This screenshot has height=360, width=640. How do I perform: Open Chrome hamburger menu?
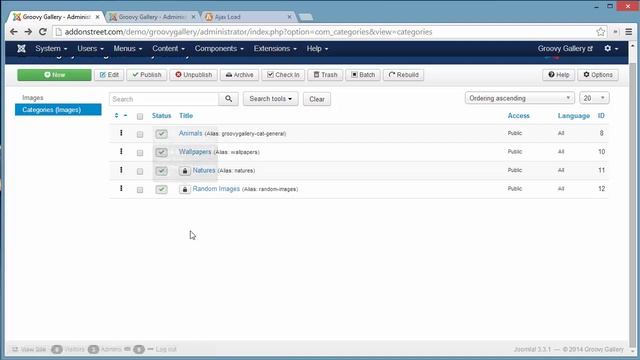[x=629, y=32]
